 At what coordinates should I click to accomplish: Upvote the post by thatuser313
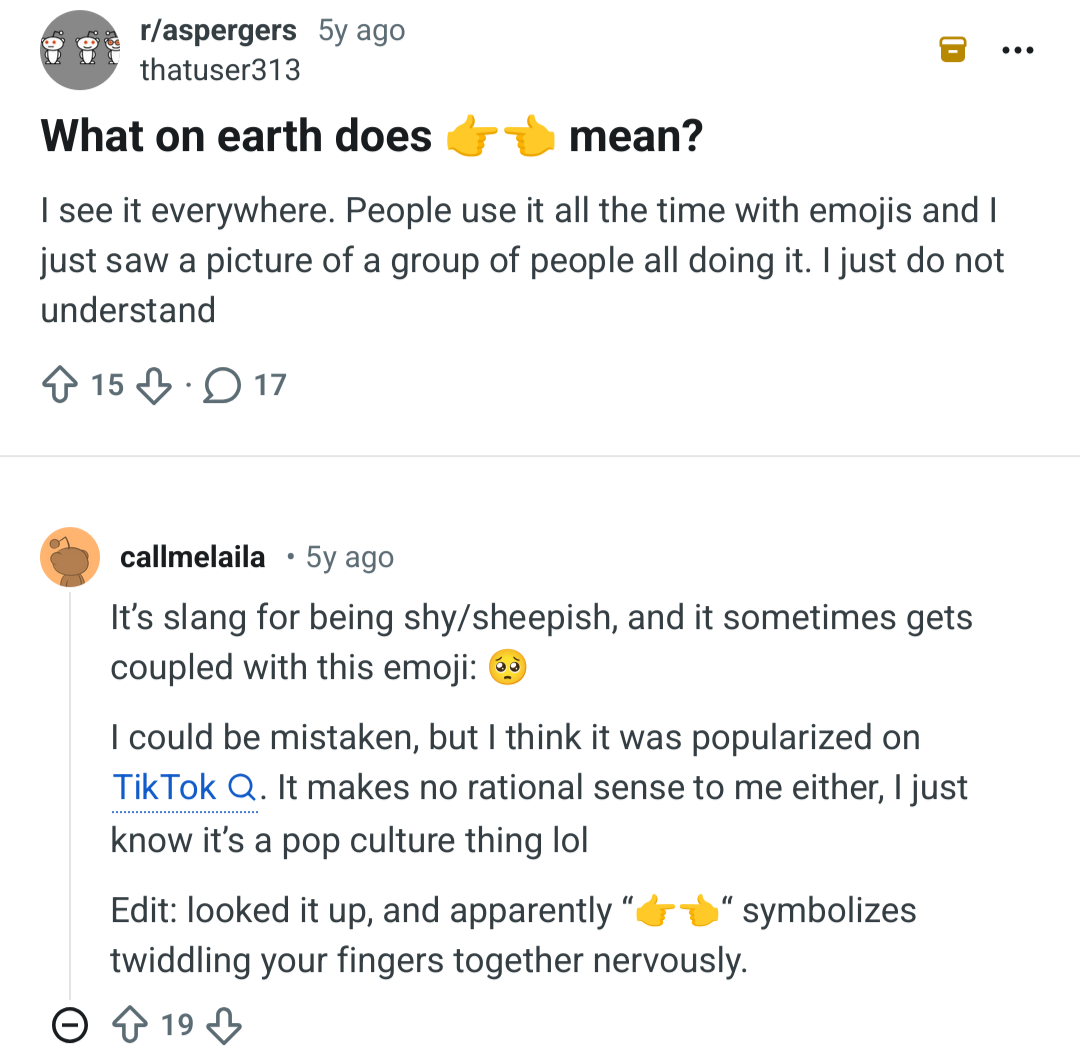click(x=60, y=385)
